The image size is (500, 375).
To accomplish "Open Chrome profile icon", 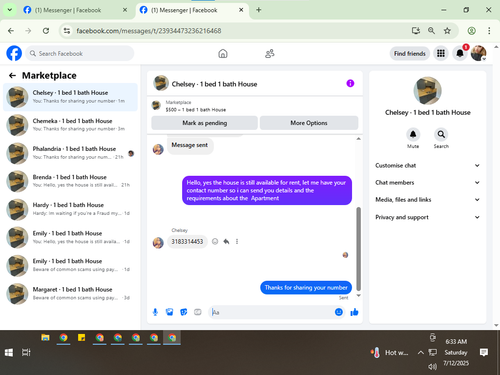I will (x=471, y=31).
